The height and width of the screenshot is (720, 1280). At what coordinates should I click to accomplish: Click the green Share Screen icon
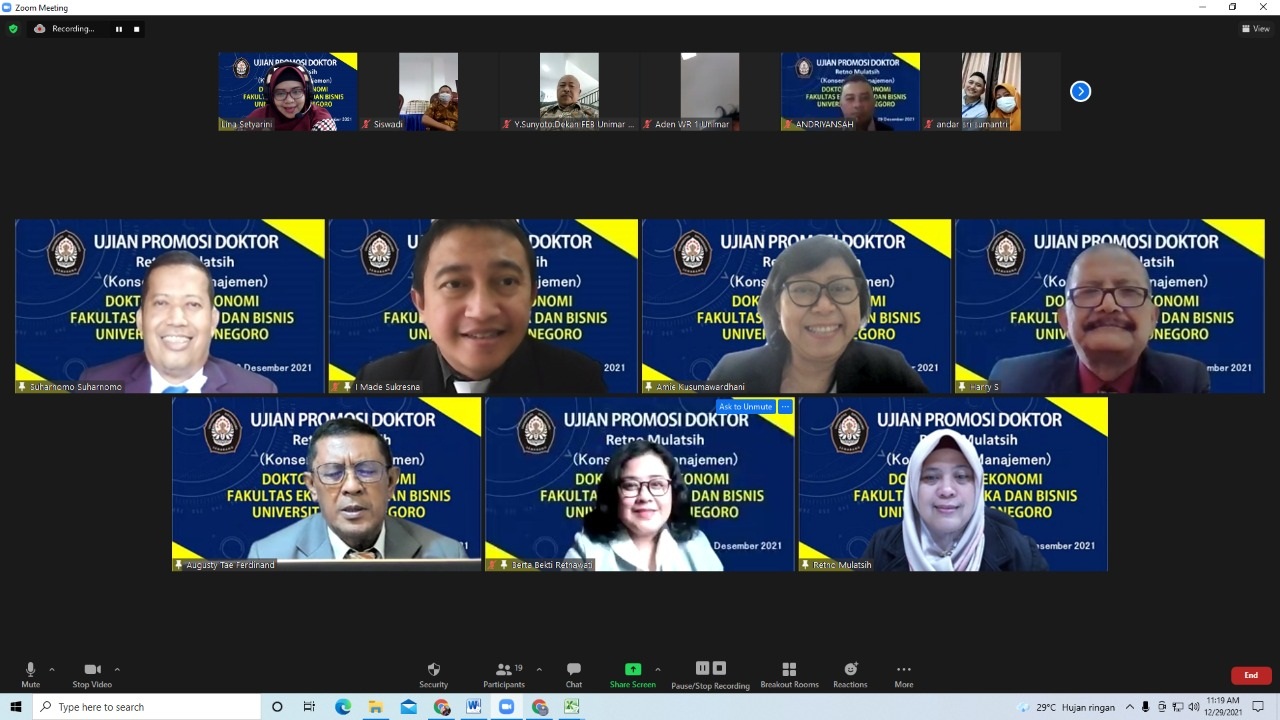pos(632,669)
